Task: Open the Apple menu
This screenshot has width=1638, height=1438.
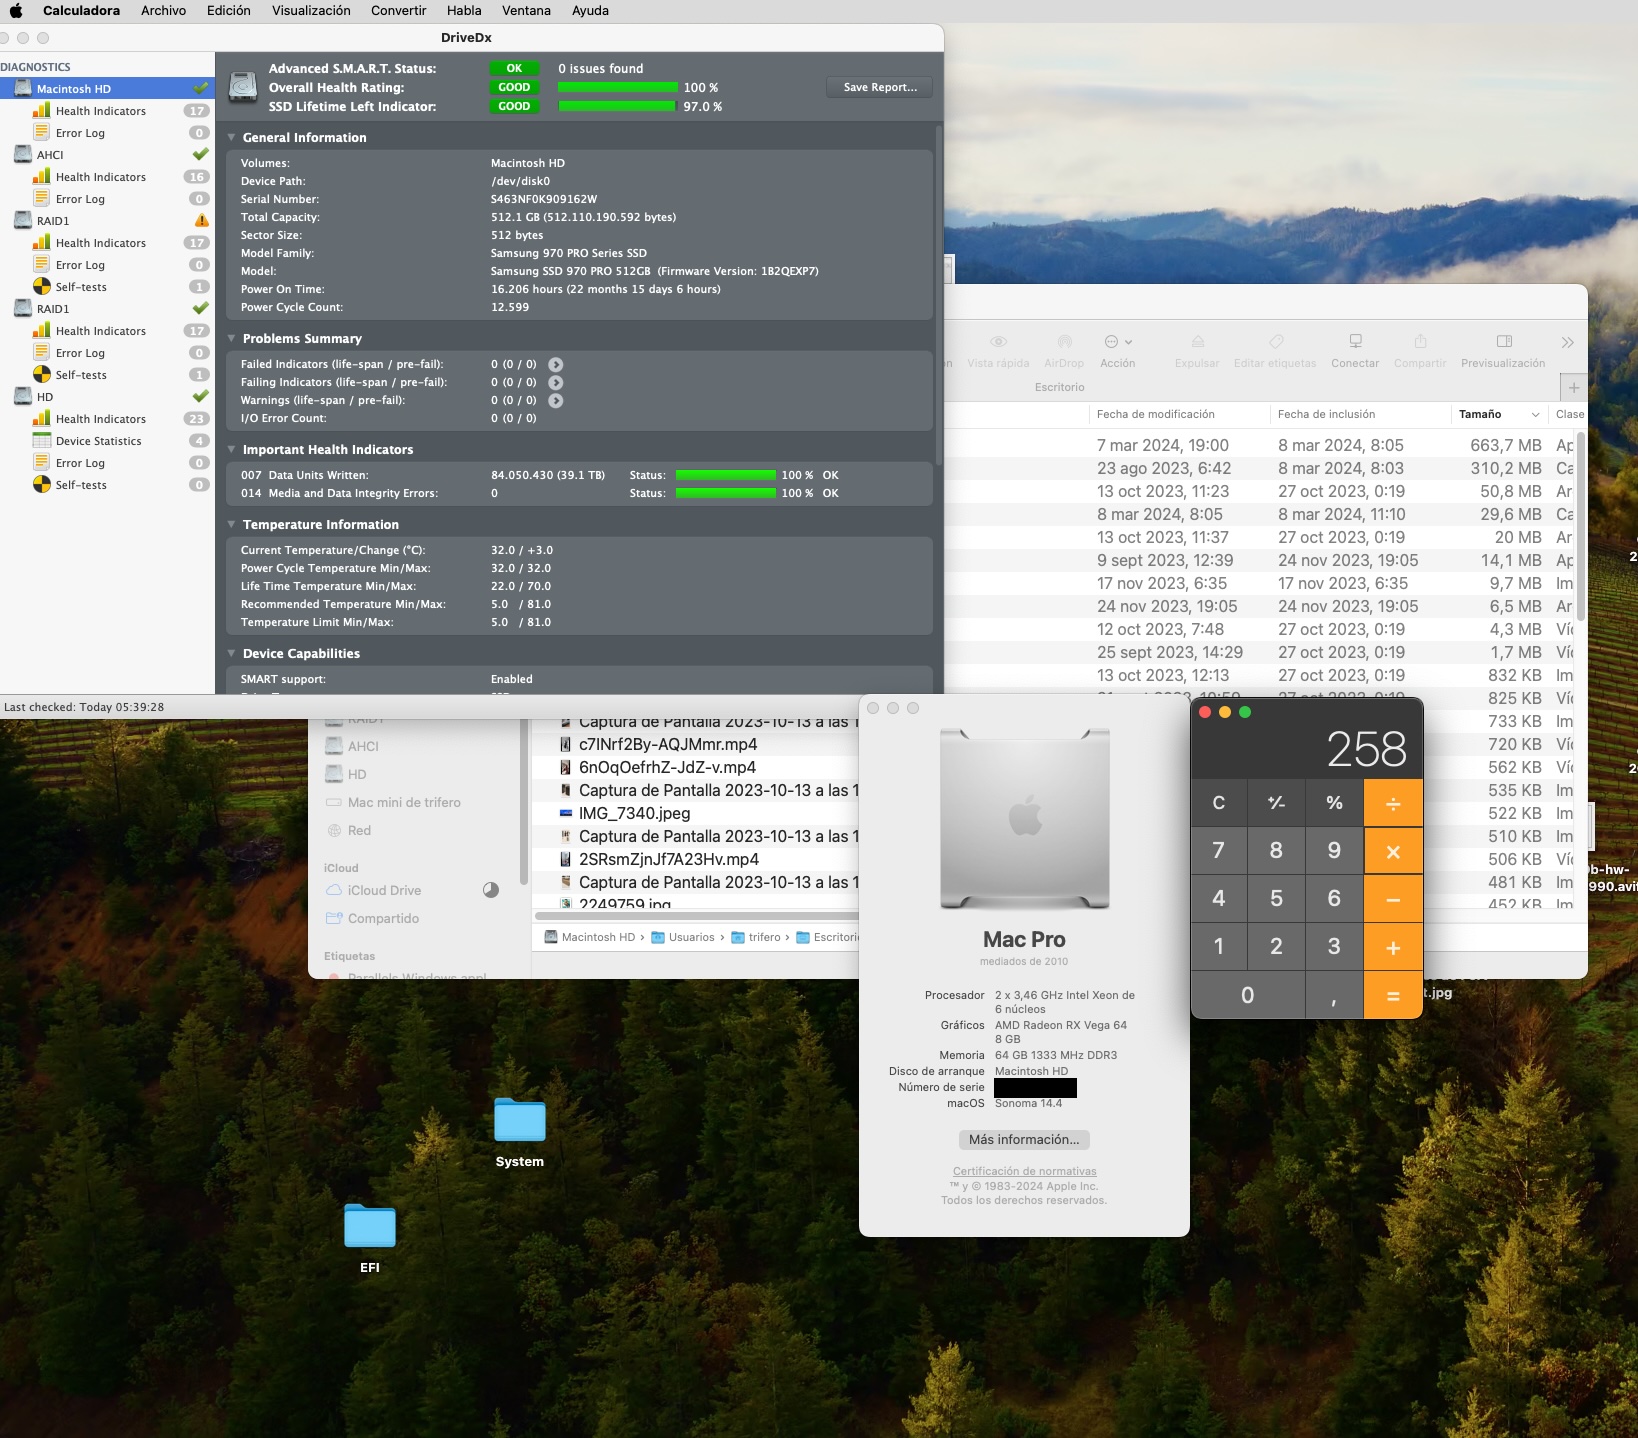Action: coord(16,11)
